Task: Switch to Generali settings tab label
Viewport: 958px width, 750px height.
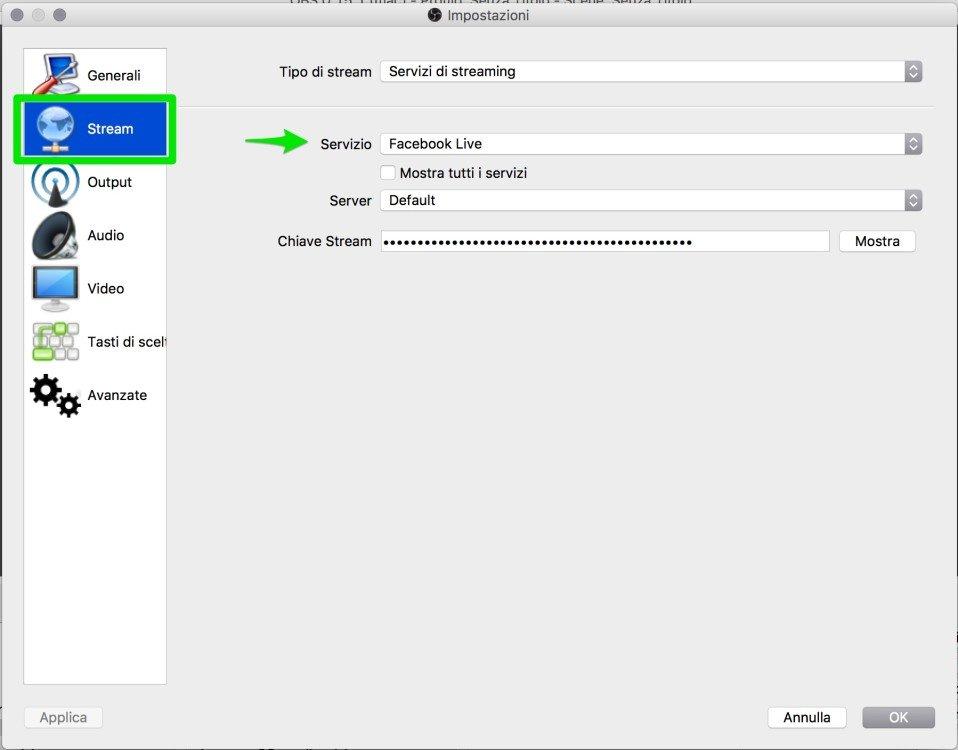Action: tap(114, 75)
